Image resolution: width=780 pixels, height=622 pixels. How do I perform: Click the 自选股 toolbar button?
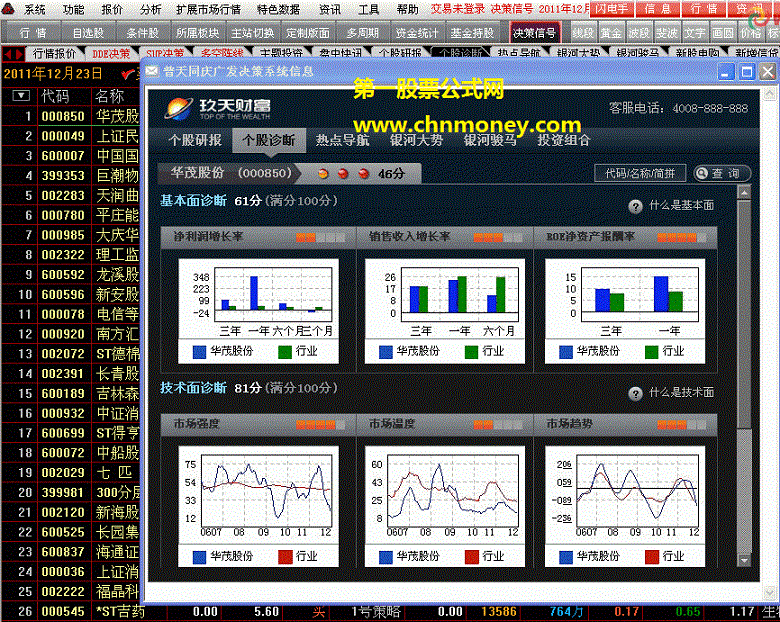[88, 33]
